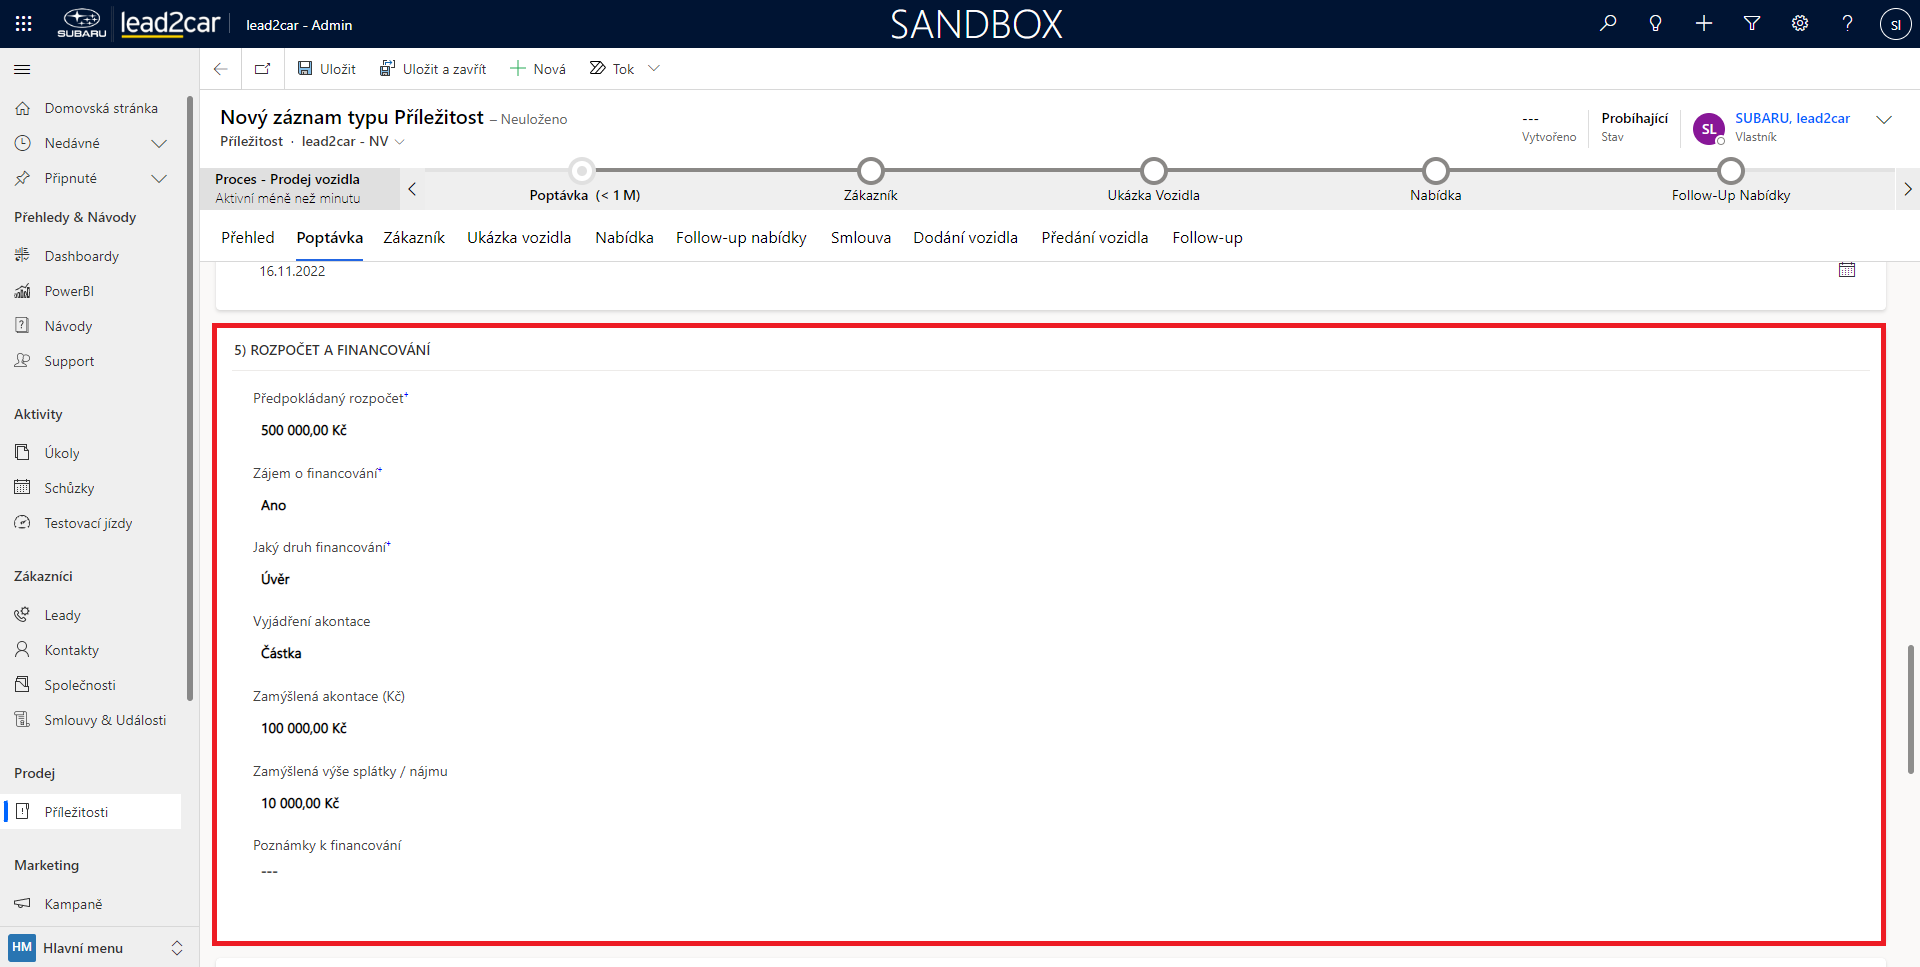Viewport: 1920px width, 967px height.
Task: Open the date picker calendar icon
Action: click(x=1847, y=270)
